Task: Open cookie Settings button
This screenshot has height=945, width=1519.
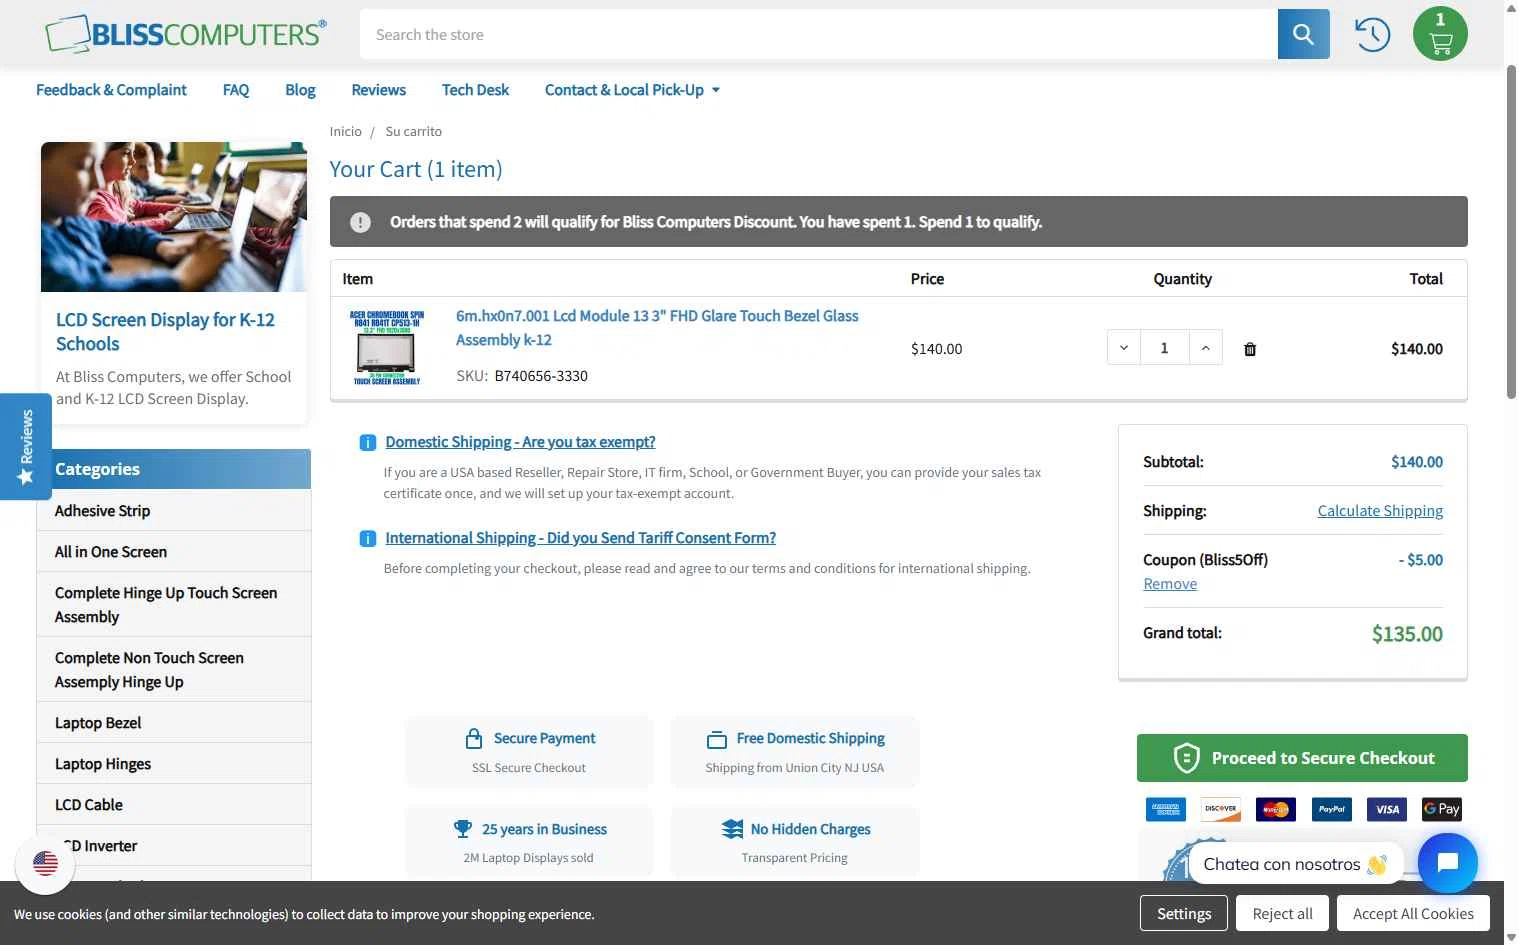Action: [x=1184, y=913]
